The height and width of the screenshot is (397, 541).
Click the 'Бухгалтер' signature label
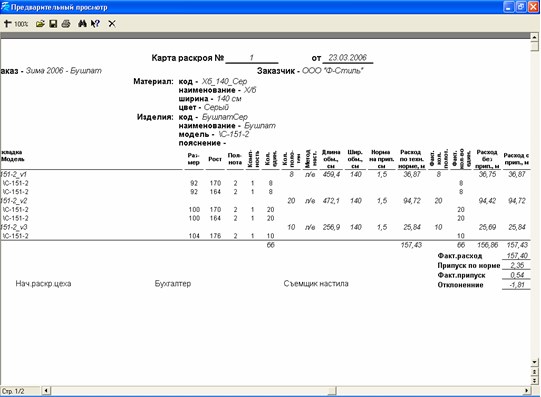(x=173, y=284)
